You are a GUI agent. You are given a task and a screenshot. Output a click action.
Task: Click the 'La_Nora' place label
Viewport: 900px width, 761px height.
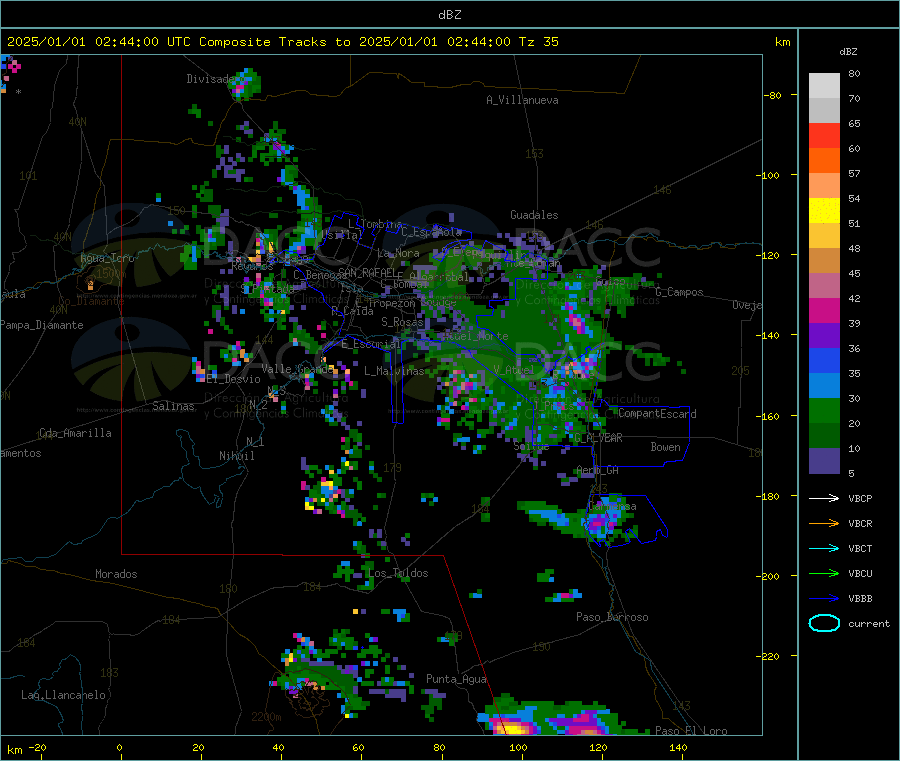point(399,253)
